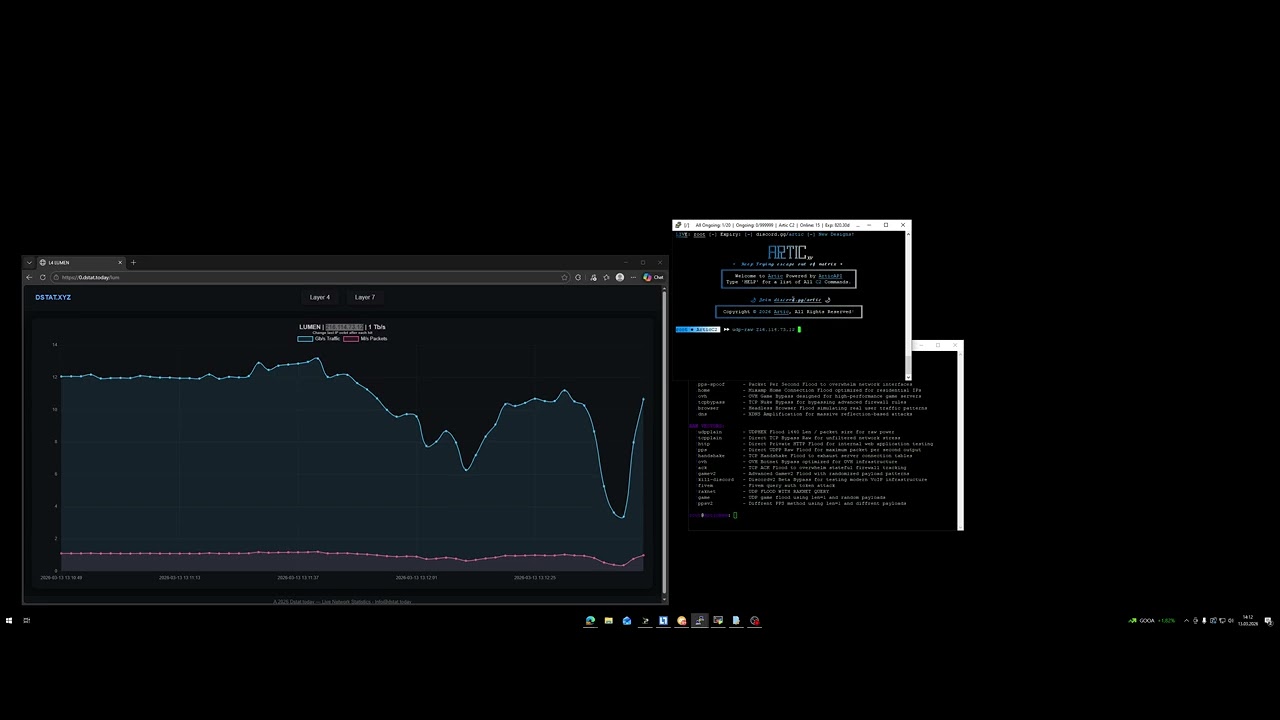Image resolution: width=1280 pixels, height=720 pixels.
Task: Open the DSTAT.XYZ logo link
Action: (x=53, y=297)
